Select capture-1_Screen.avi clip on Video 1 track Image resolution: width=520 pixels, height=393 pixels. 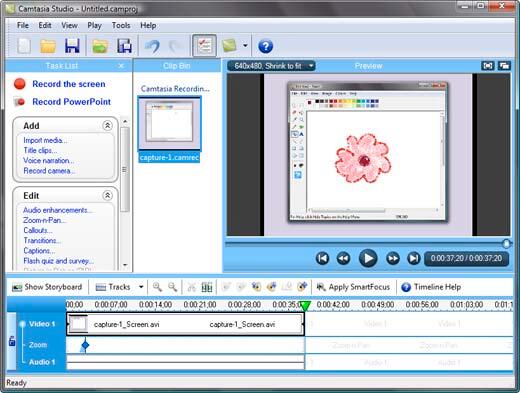[x=185, y=324]
